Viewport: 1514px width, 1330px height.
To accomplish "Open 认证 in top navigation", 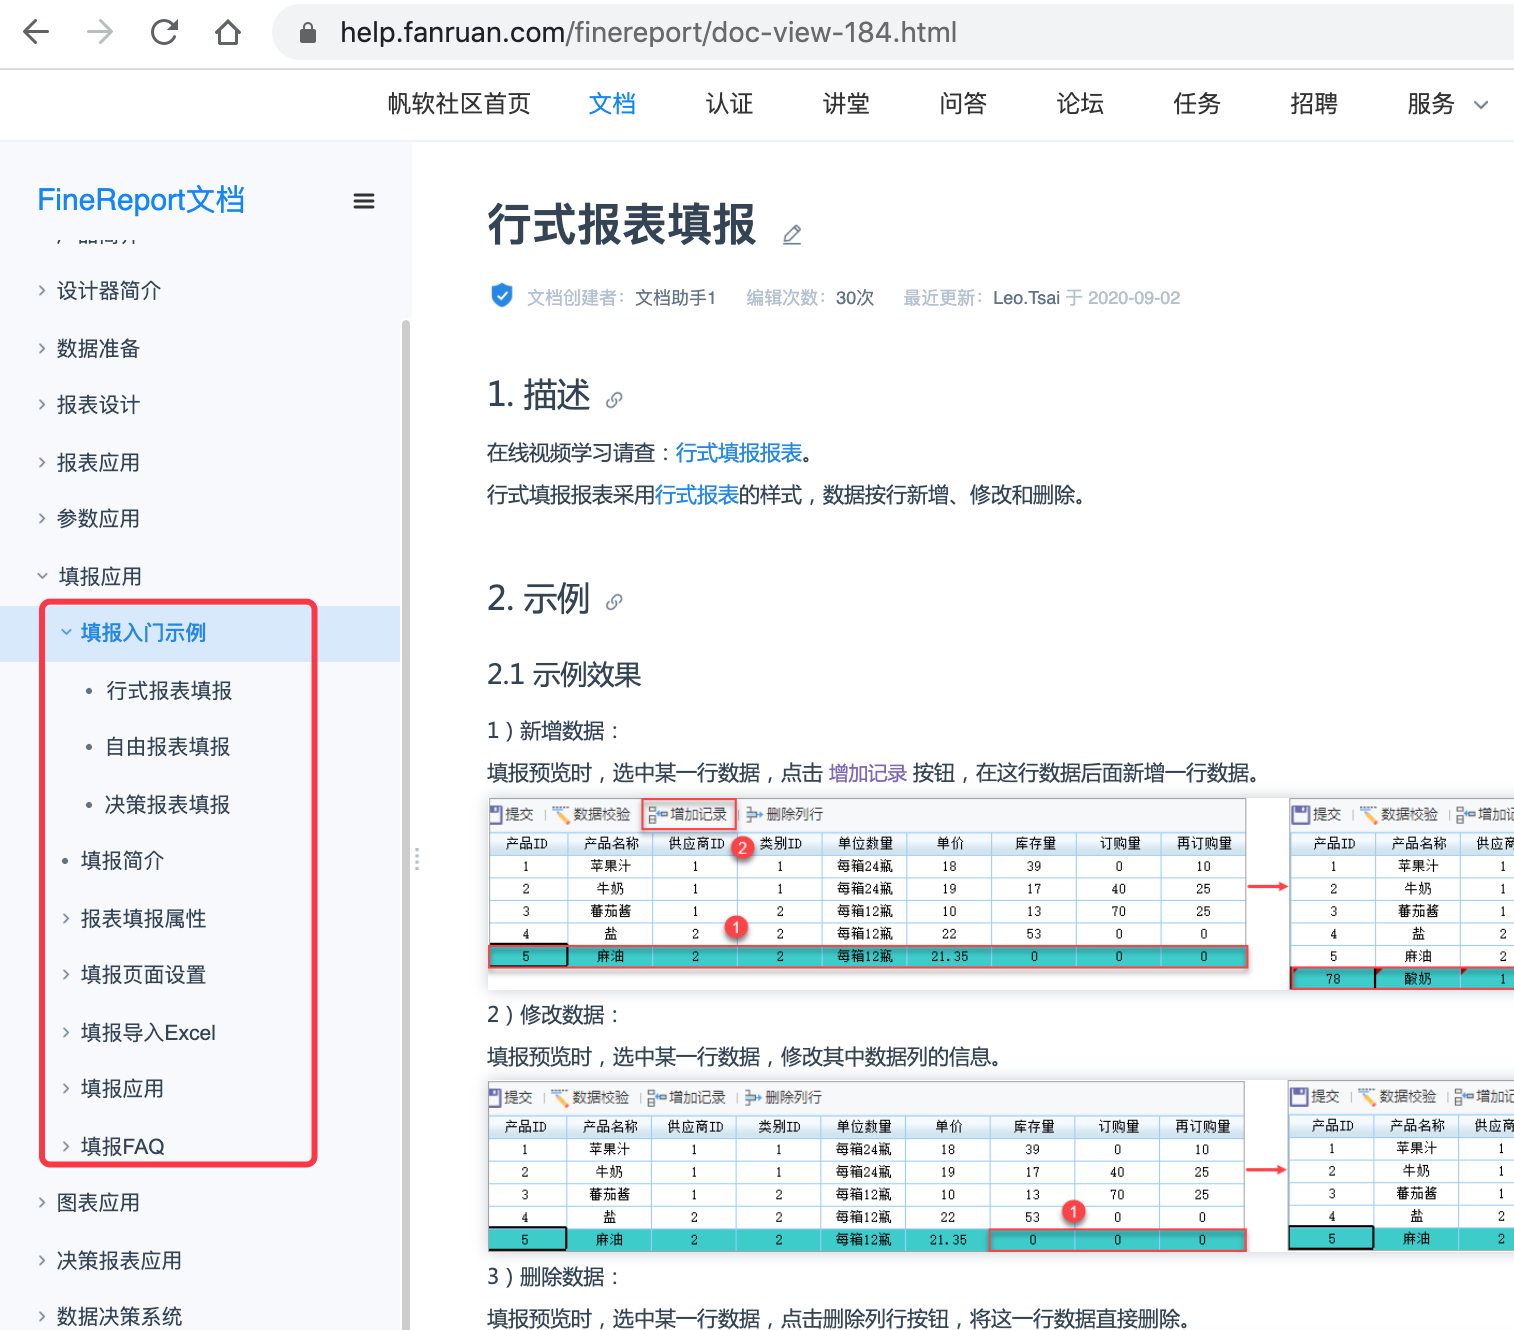I will click(729, 104).
